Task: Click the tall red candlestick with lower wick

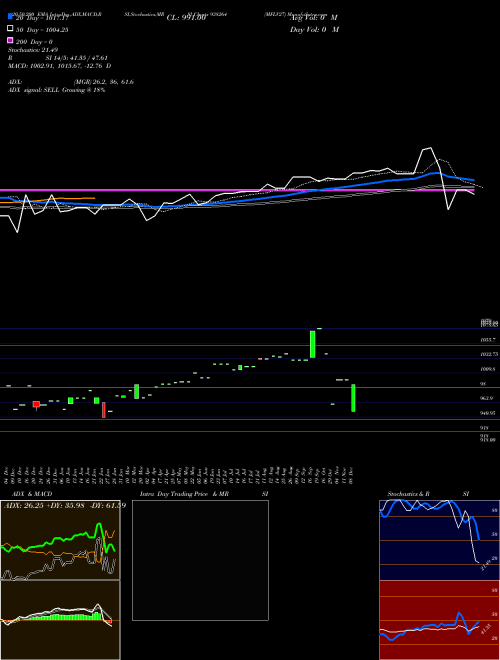Action: click(x=104, y=410)
